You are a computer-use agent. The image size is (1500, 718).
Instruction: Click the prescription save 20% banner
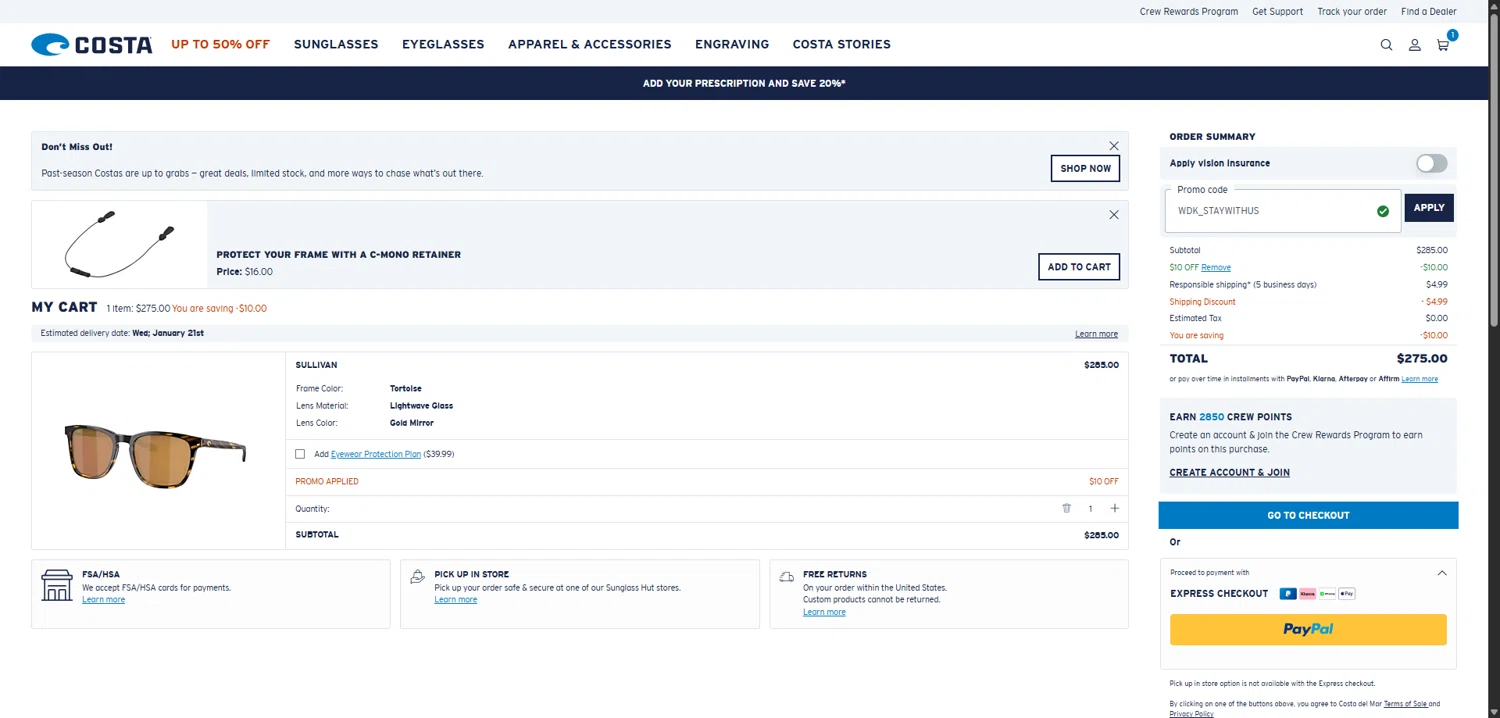coord(744,83)
